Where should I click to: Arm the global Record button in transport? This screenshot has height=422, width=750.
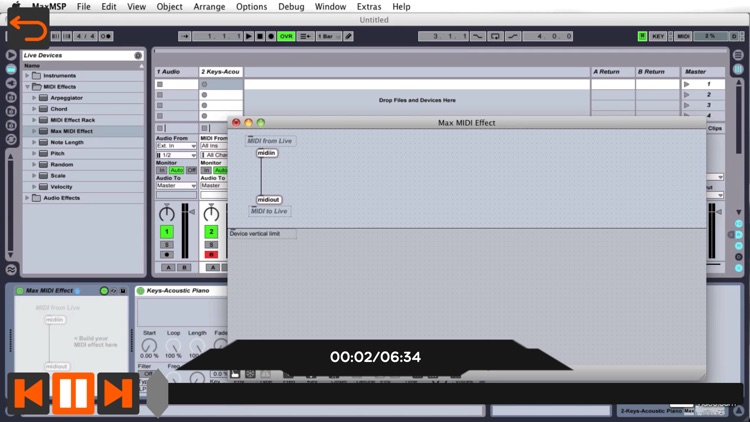click(271, 36)
